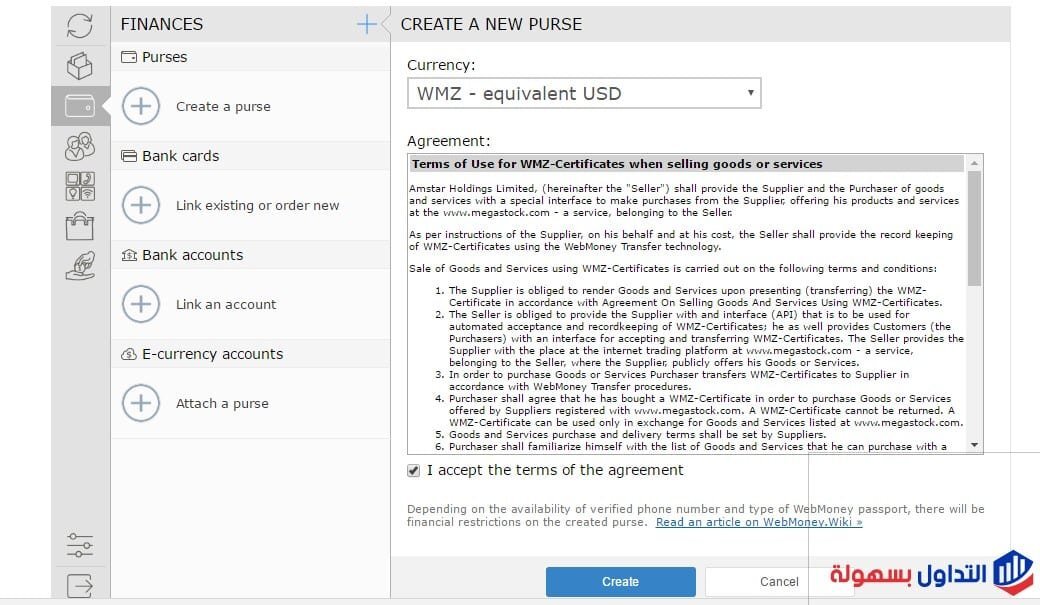Open the box icon in sidebar
This screenshot has width=1040, height=605.
point(80,66)
